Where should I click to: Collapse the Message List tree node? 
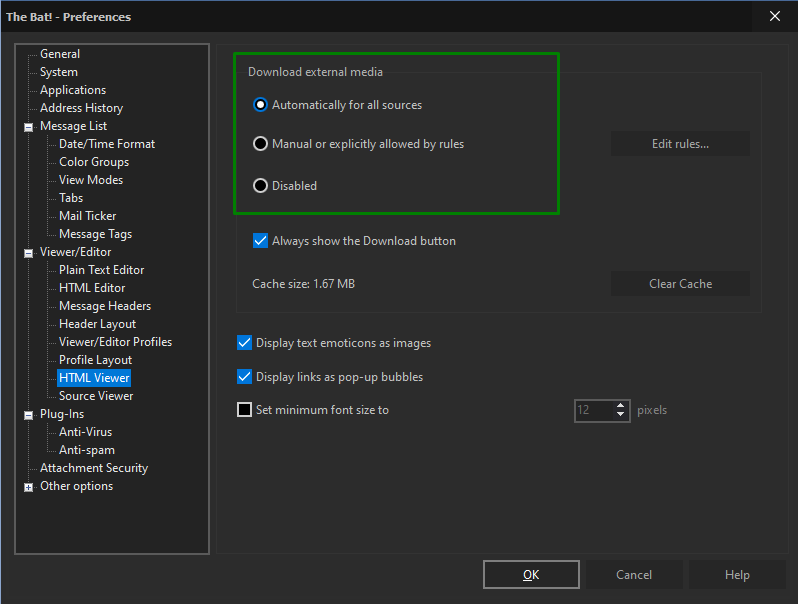(x=28, y=127)
